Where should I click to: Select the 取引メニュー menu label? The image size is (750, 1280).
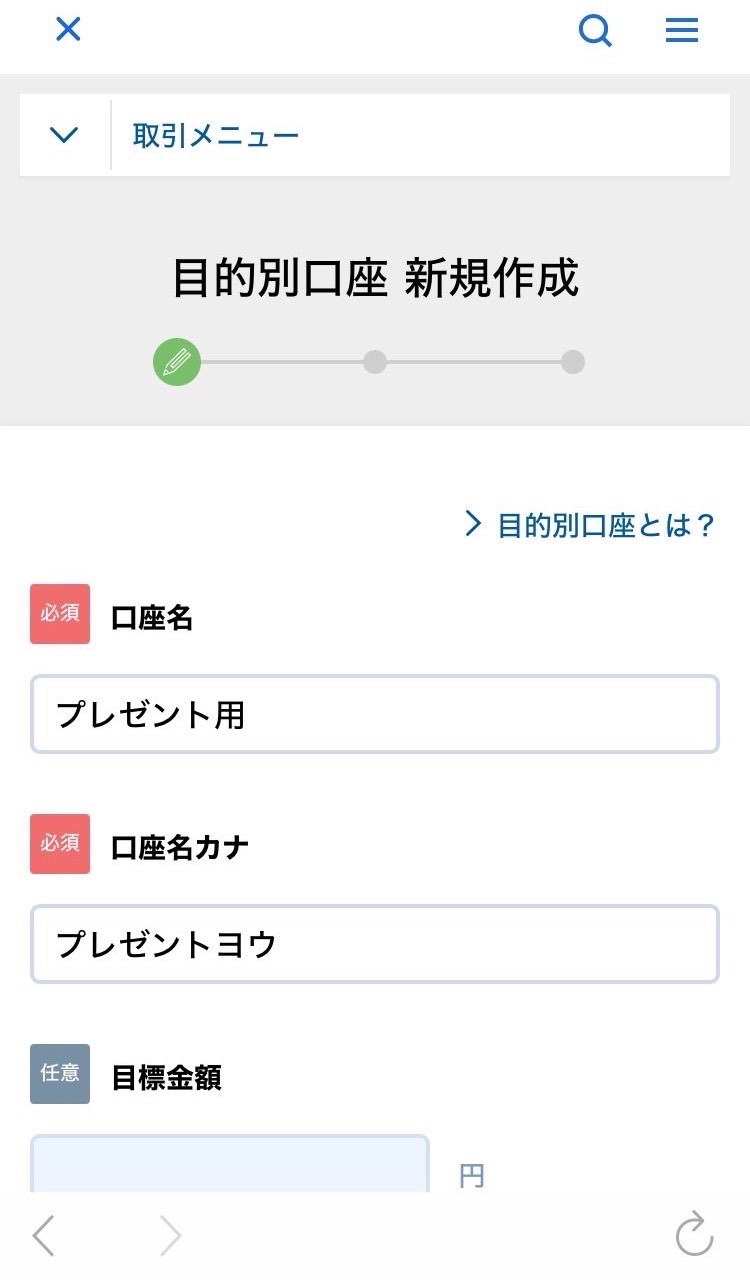tap(216, 136)
